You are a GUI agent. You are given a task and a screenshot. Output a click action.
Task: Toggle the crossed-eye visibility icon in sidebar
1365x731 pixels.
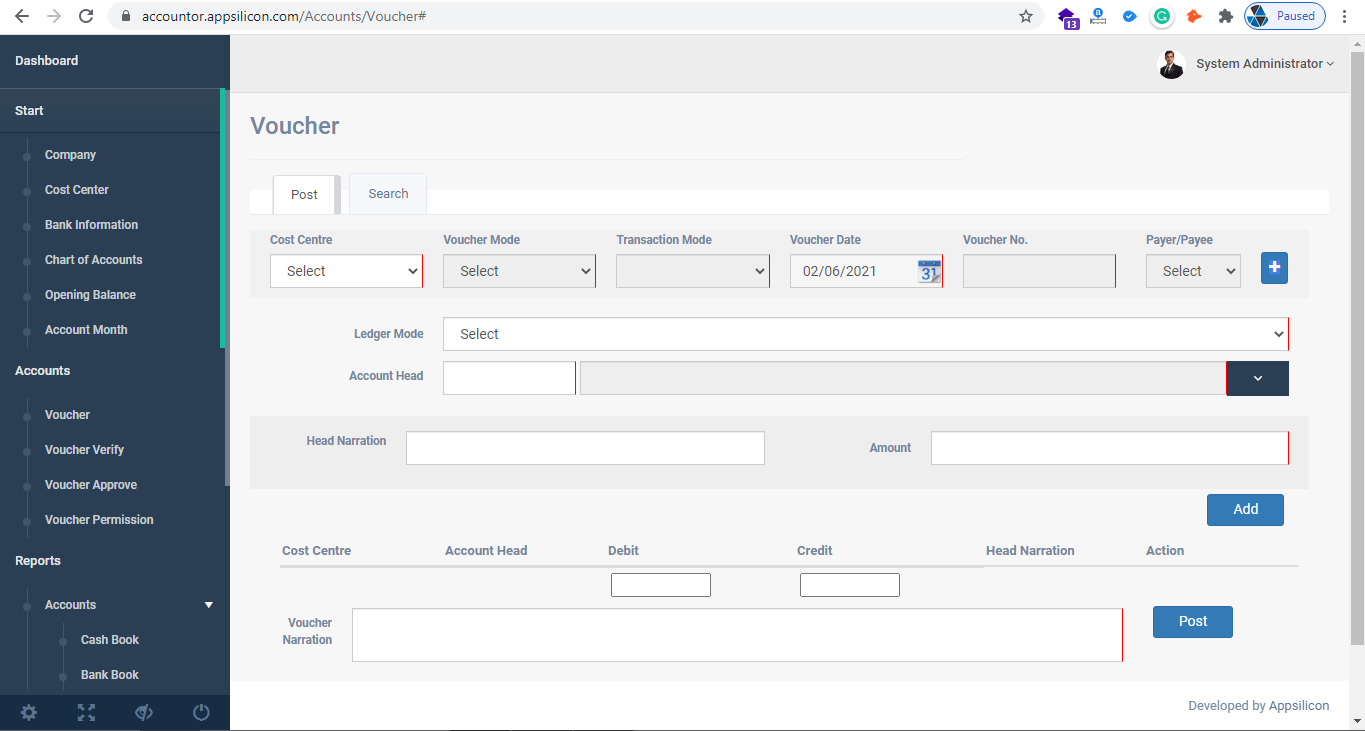click(x=144, y=712)
